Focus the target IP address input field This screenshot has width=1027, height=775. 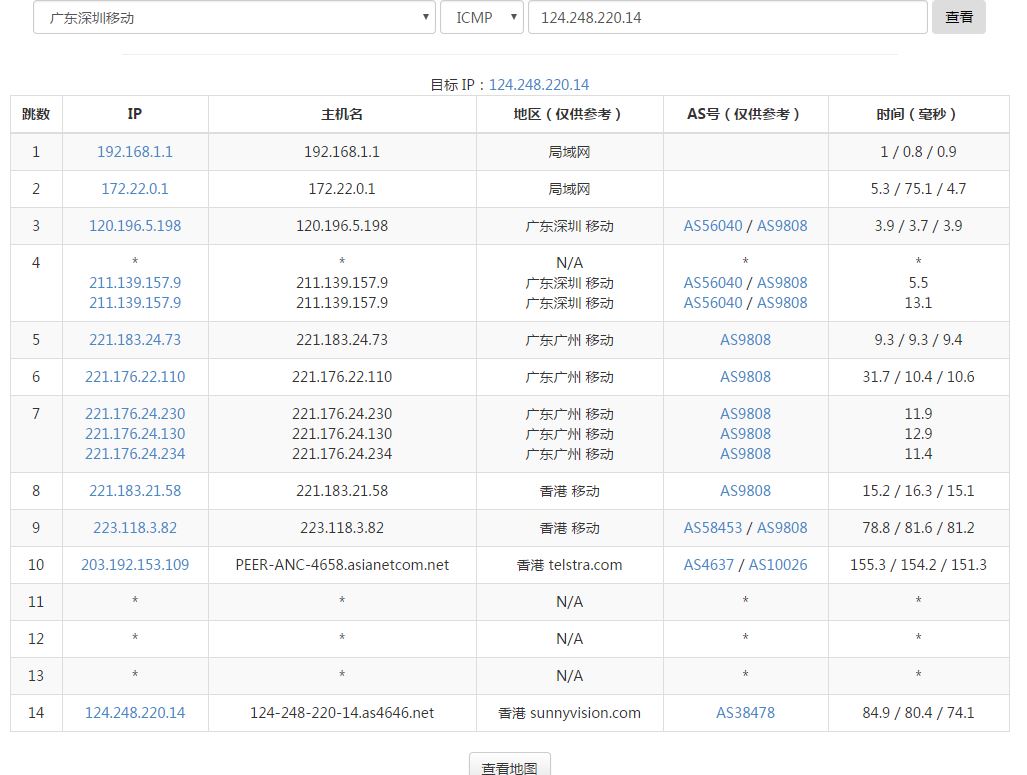pyautogui.click(x=727, y=17)
